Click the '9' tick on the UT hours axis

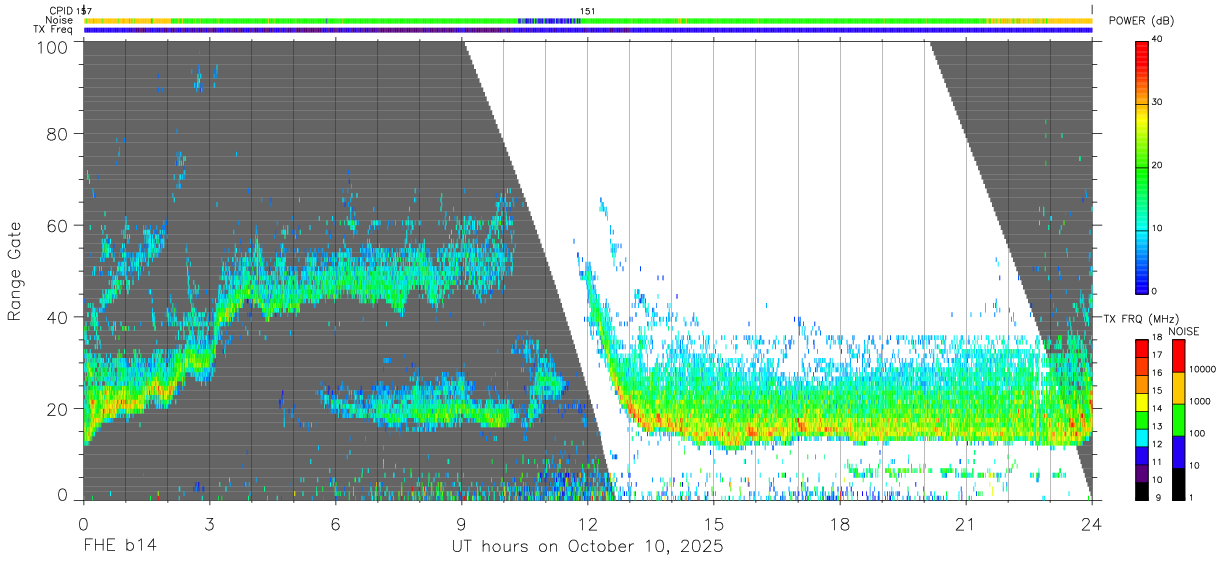(x=461, y=524)
